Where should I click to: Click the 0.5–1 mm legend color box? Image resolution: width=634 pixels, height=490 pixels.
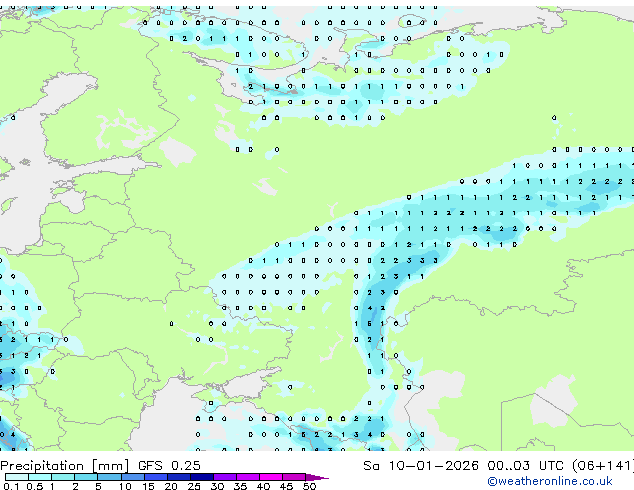pyautogui.click(x=40, y=477)
